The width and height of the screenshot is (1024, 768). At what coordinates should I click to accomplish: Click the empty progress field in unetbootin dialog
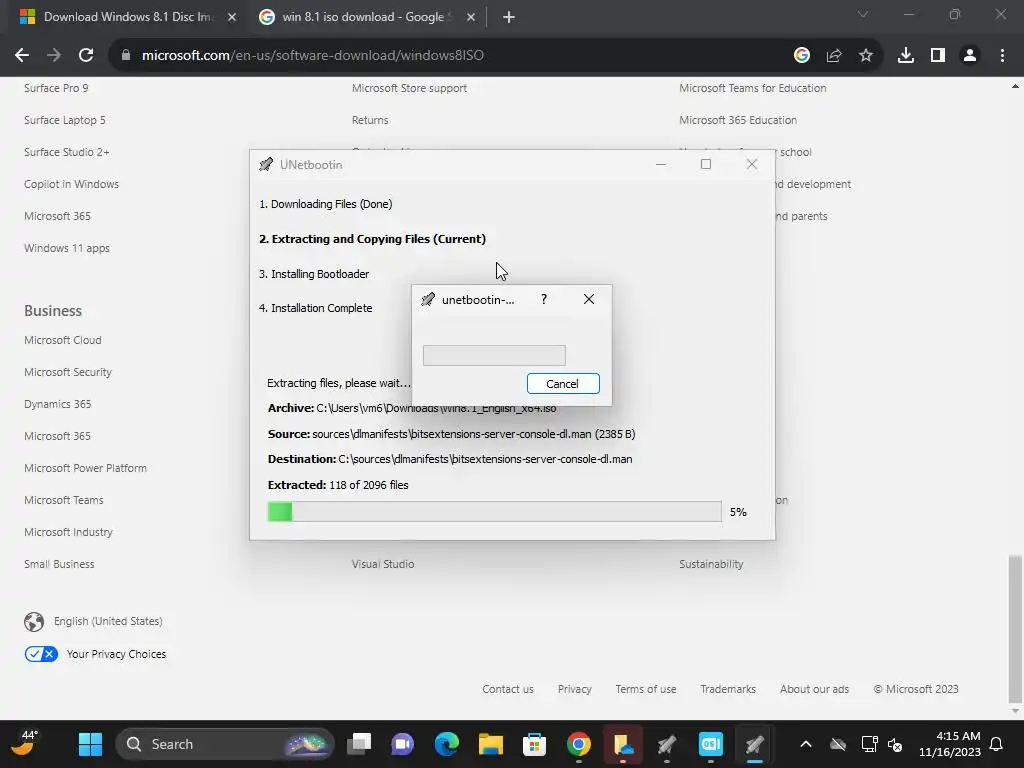click(x=494, y=355)
